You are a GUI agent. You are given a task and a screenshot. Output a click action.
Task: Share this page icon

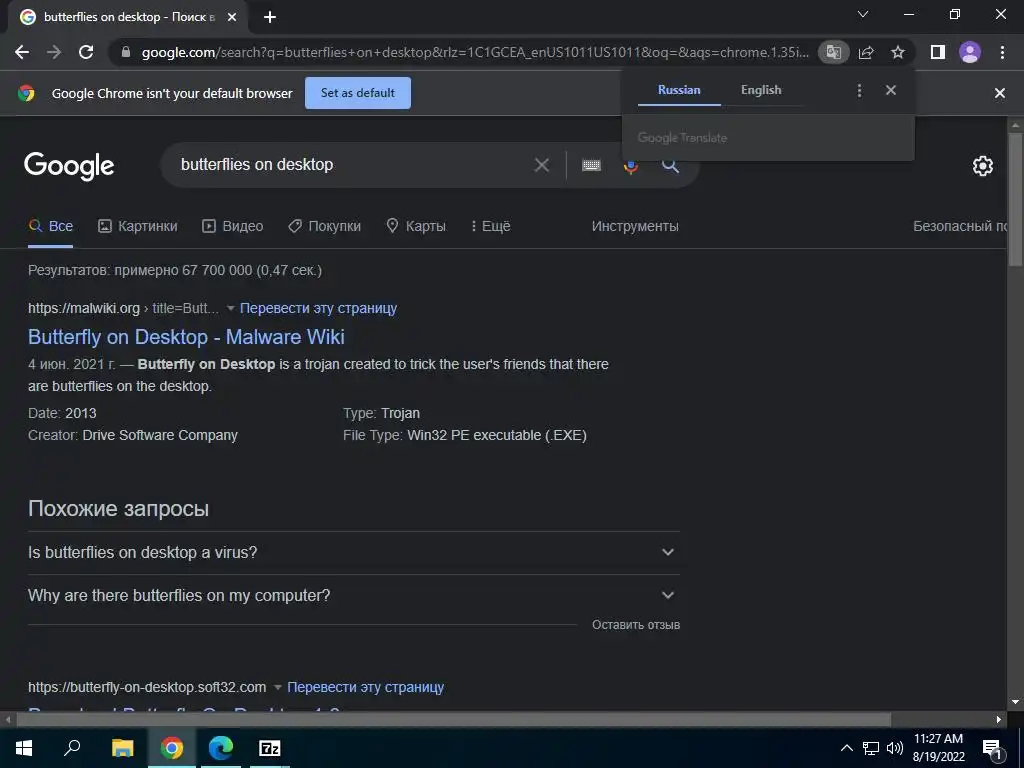866,52
